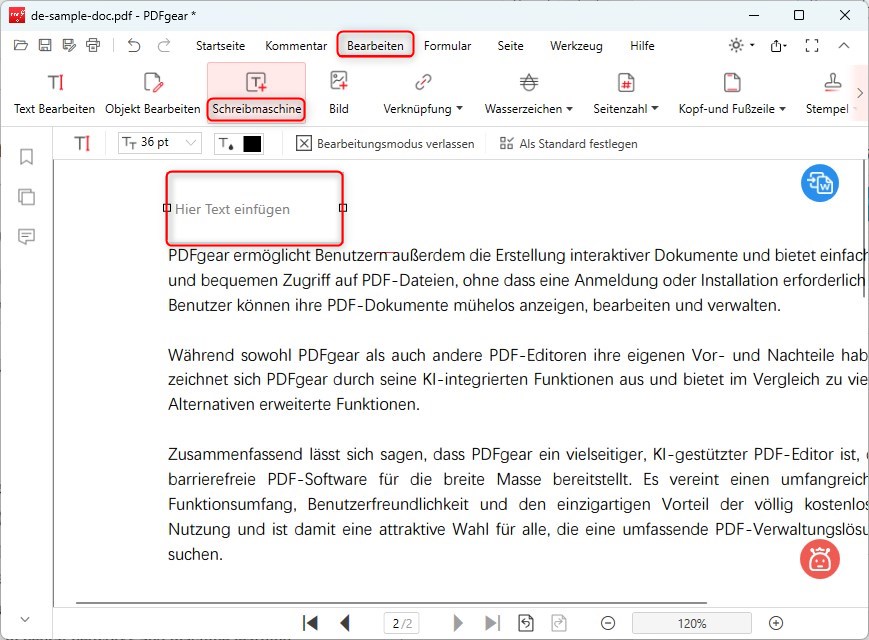Image resolution: width=869 pixels, height=640 pixels.
Task: Click the blue Convert to Word floating button
Action: (820, 183)
